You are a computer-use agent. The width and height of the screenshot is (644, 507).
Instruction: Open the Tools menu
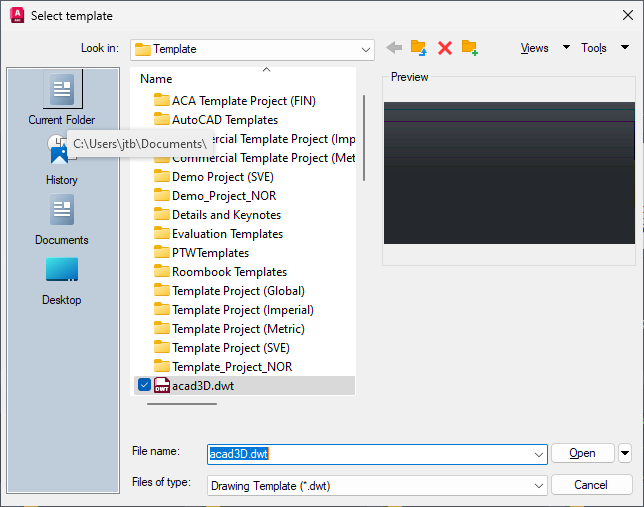point(593,48)
